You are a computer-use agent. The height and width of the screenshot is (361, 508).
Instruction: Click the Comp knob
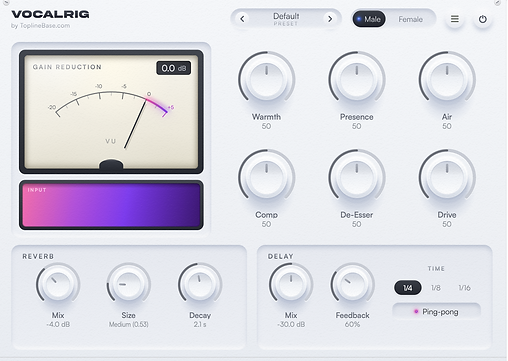[x=266, y=177]
